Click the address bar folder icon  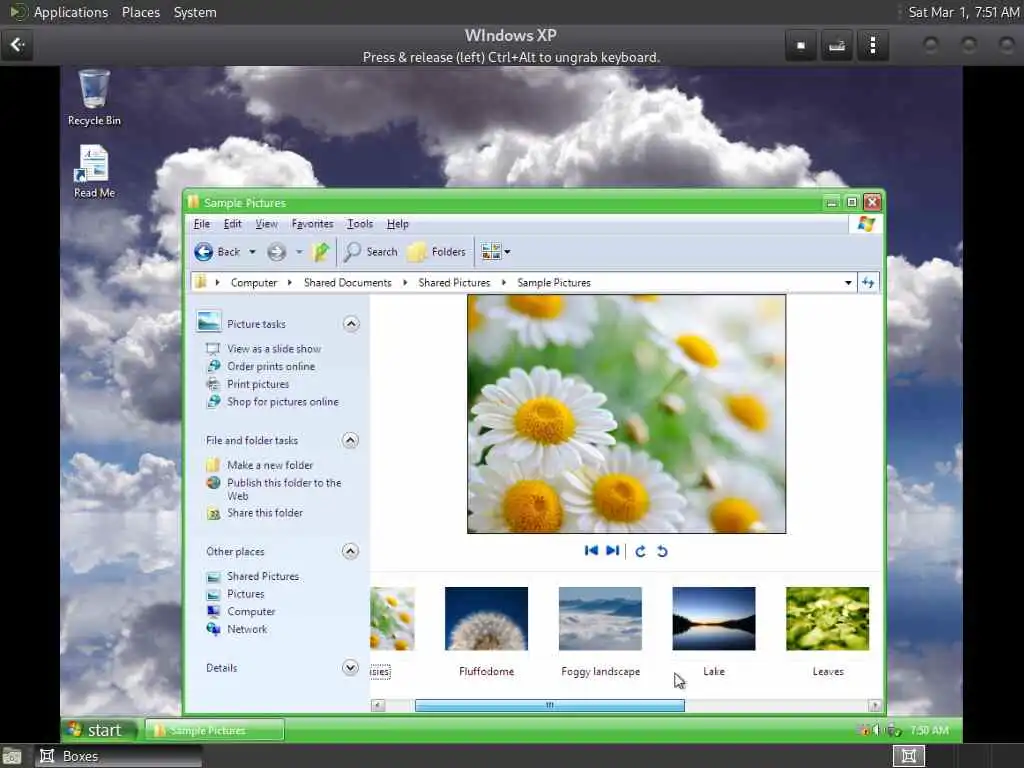[200, 282]
